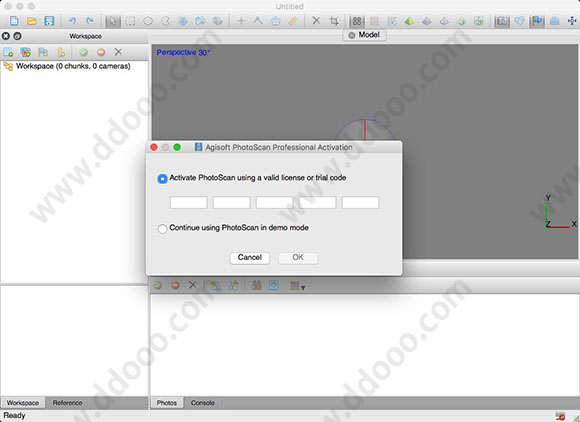The height and width of the screenshot is (422, 580).
Task: Select 'Continue using PhotoScan in demo mode'
Action: point(162,229)
